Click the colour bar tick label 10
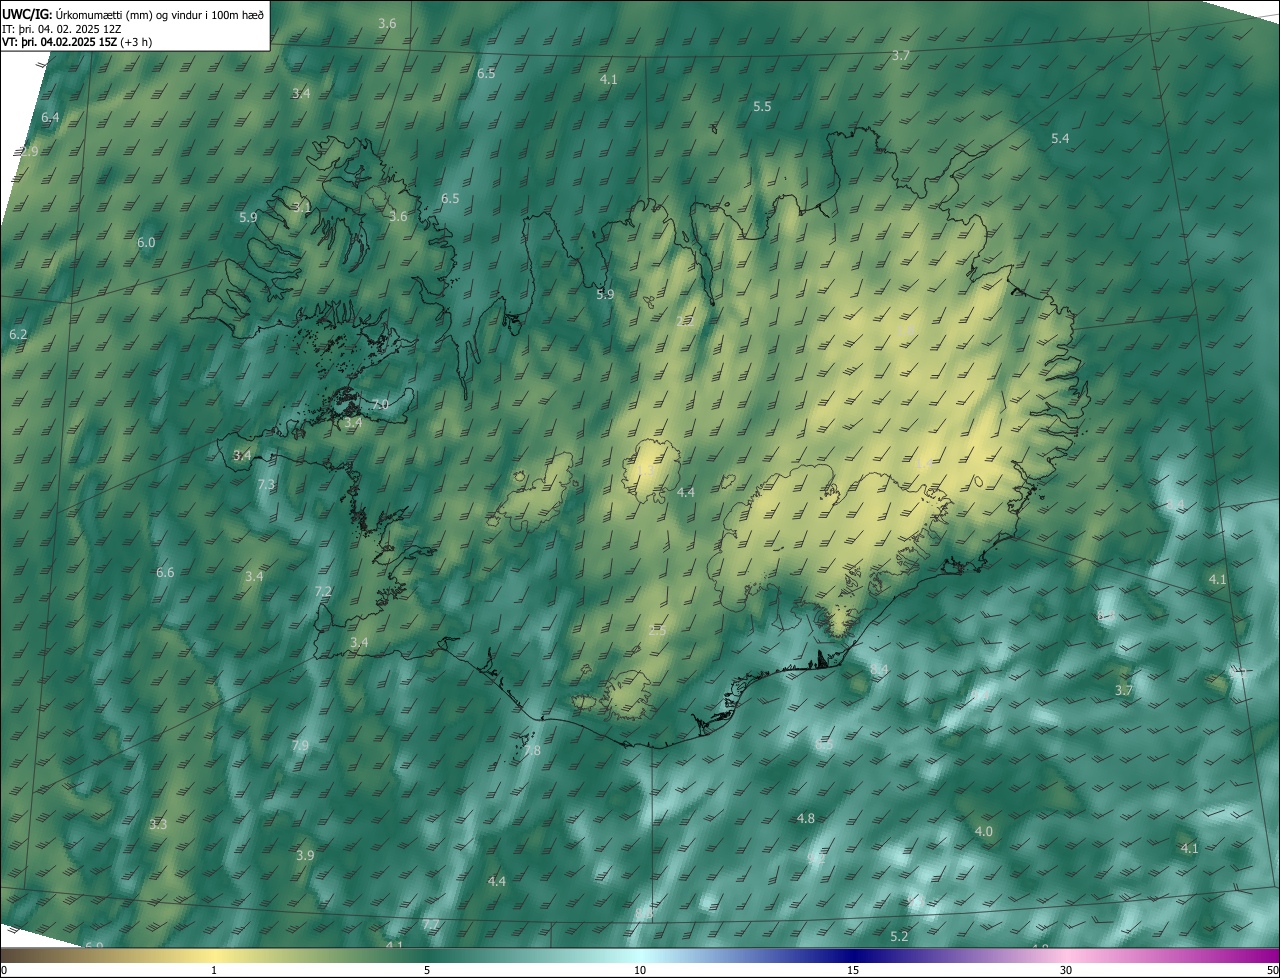Viewport: 1280px width, 978px height. point(640,970)
